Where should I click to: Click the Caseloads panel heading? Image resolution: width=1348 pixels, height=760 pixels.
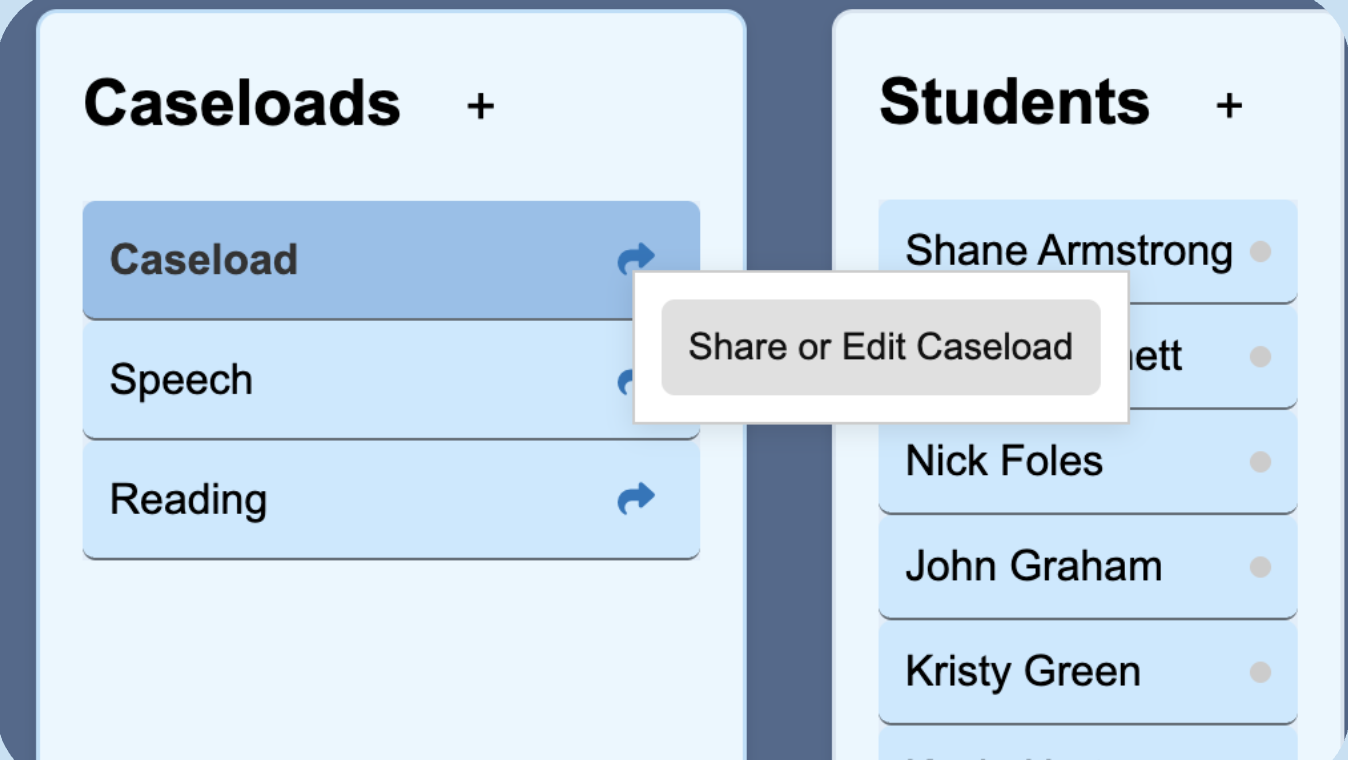click(x=242, y=103)
